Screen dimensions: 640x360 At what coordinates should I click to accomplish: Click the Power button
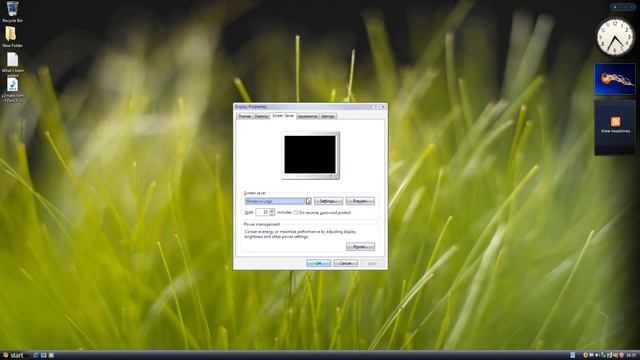[x=360, y=247]
